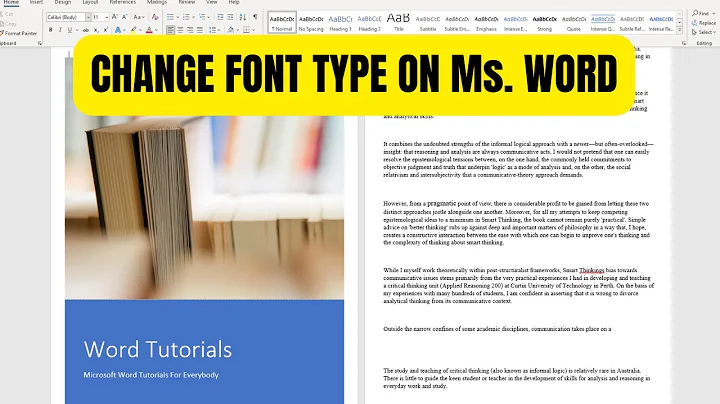Apply the red font color
Image resolution: width=720 pixels, height=404 pixels.
[x=149, y=30]
